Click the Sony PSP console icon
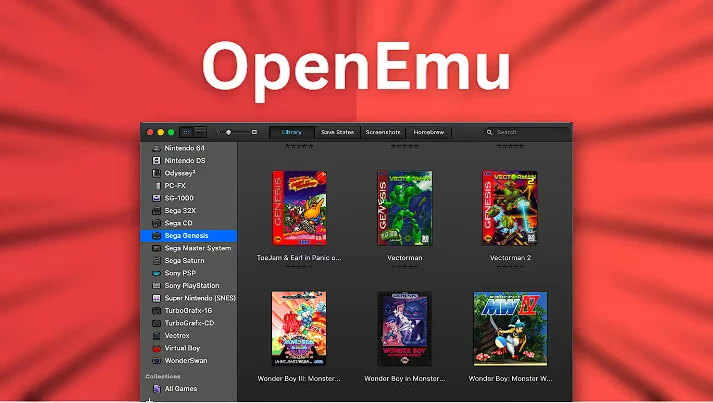The width and height of the screenshot is (713, 403). [156, 273]
